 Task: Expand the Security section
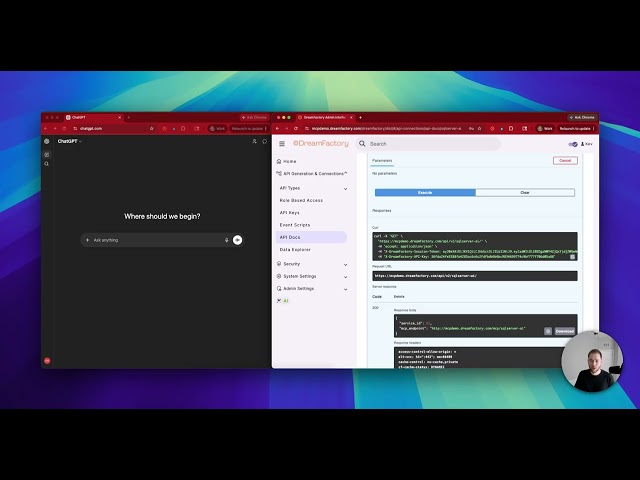point(312,264)
